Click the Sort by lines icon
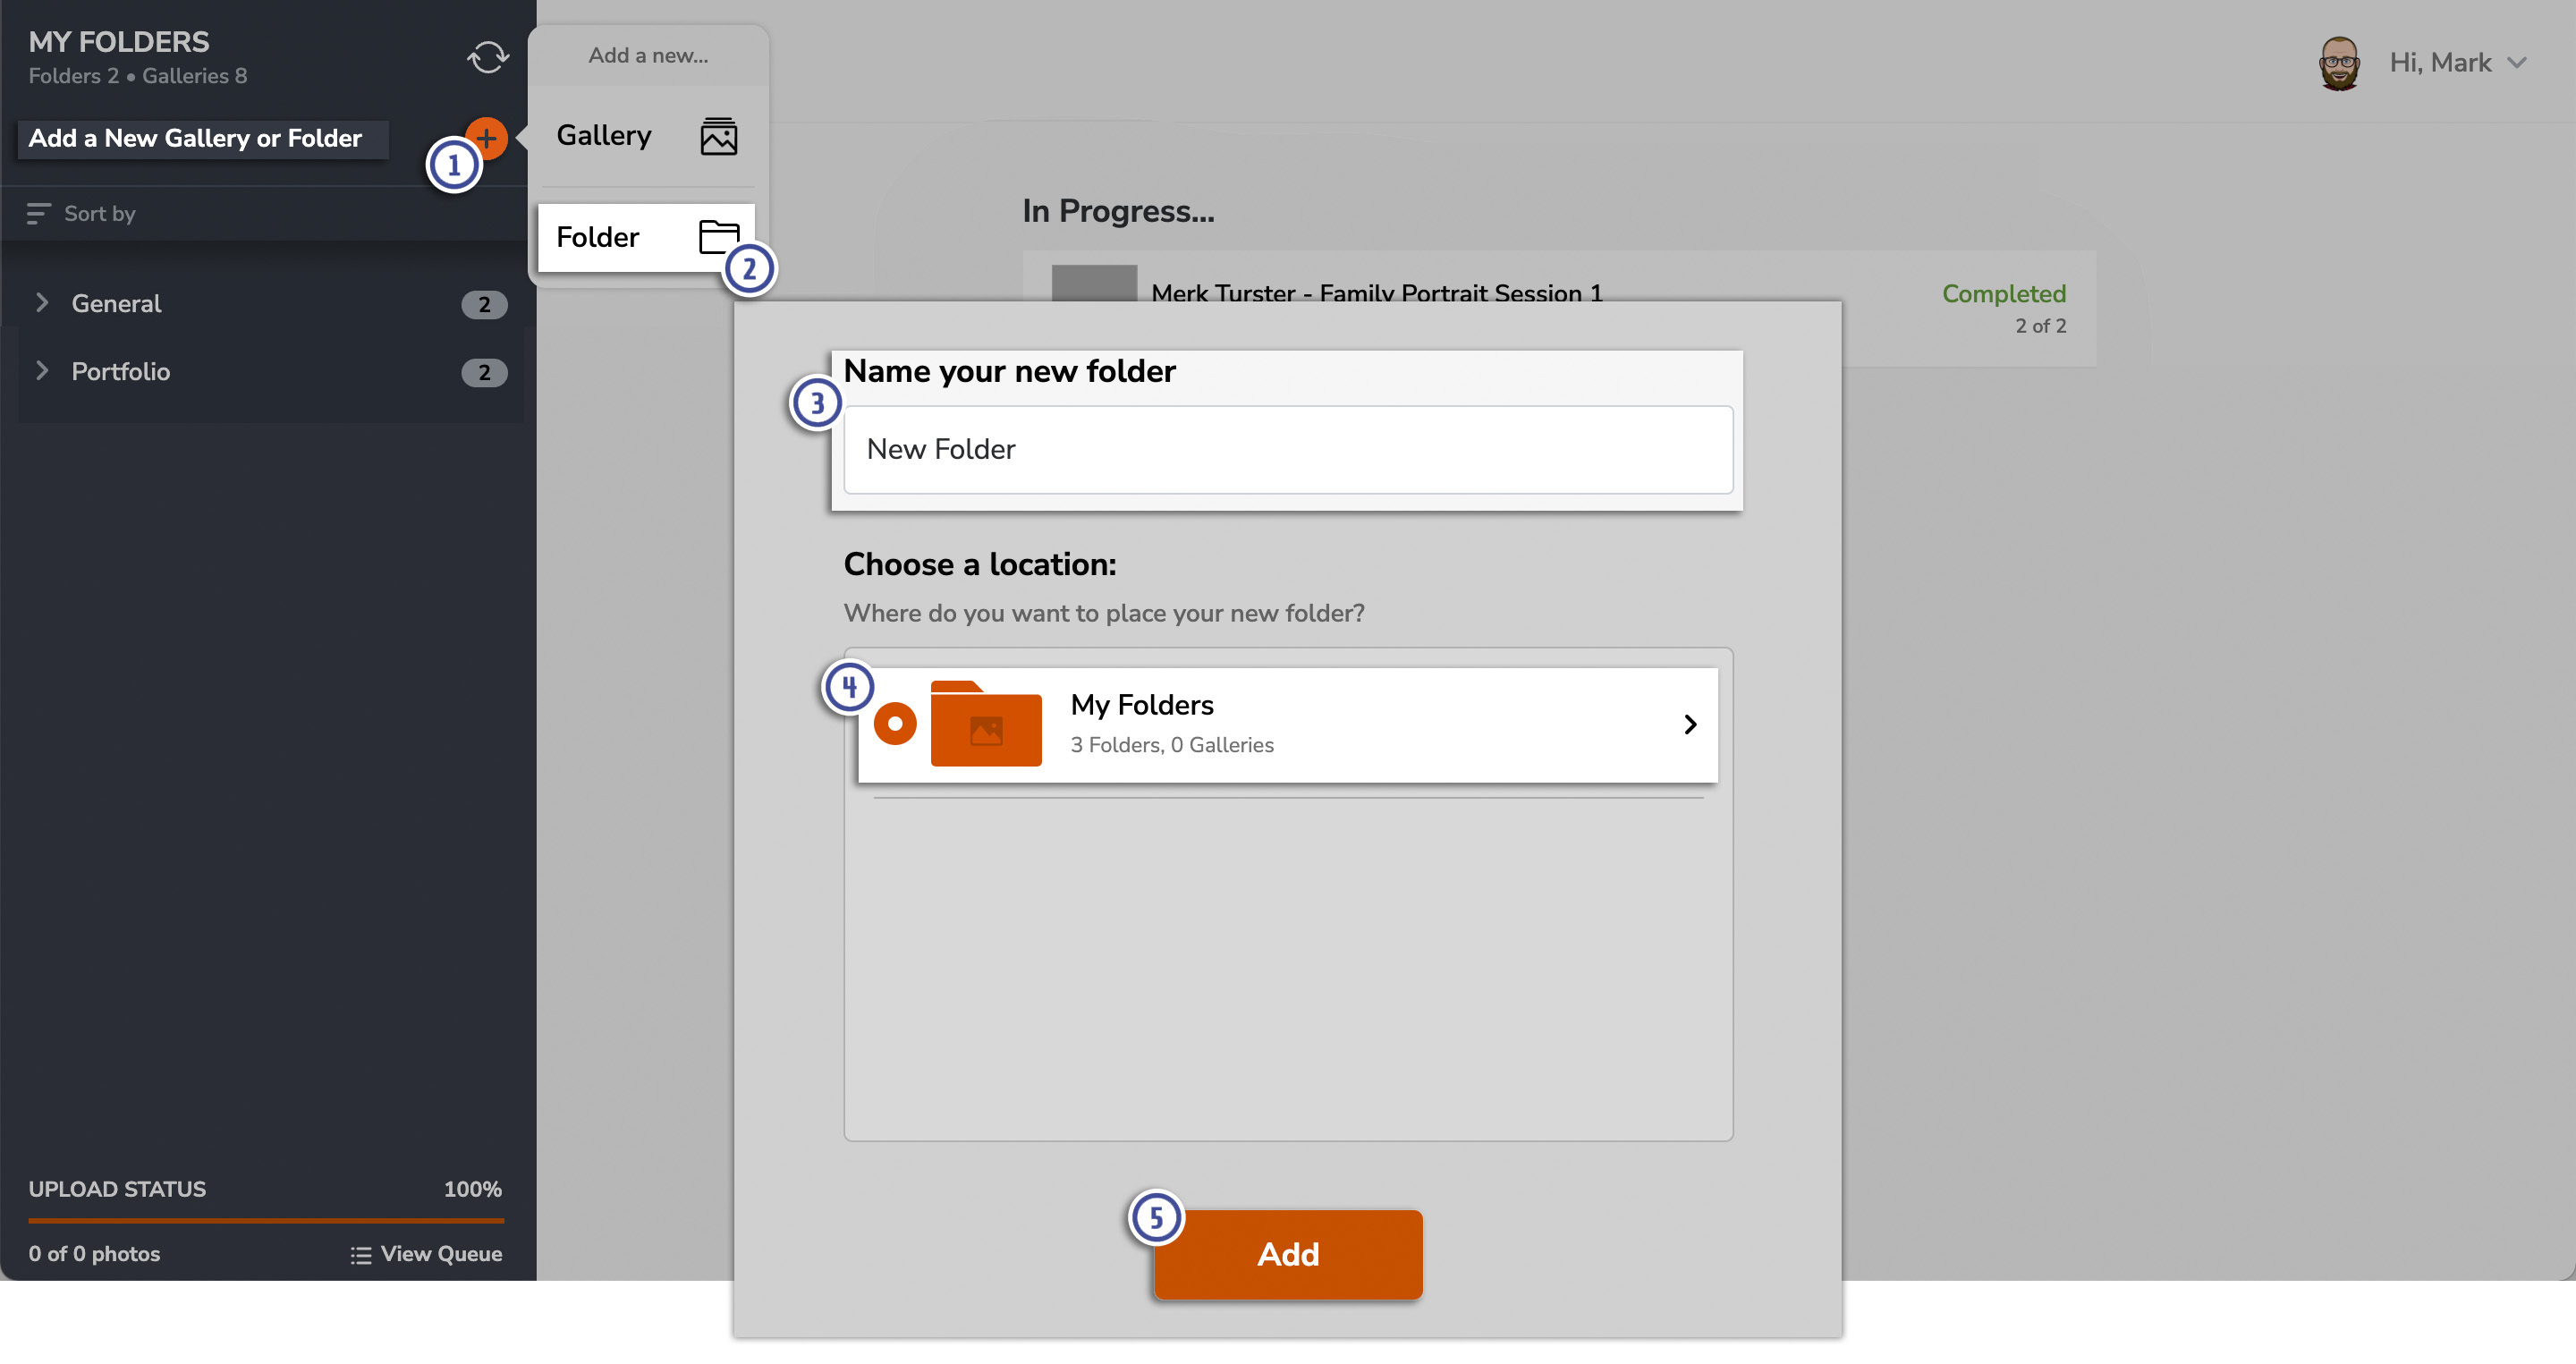This screenshot has height=1364, width=2576. 38,213
